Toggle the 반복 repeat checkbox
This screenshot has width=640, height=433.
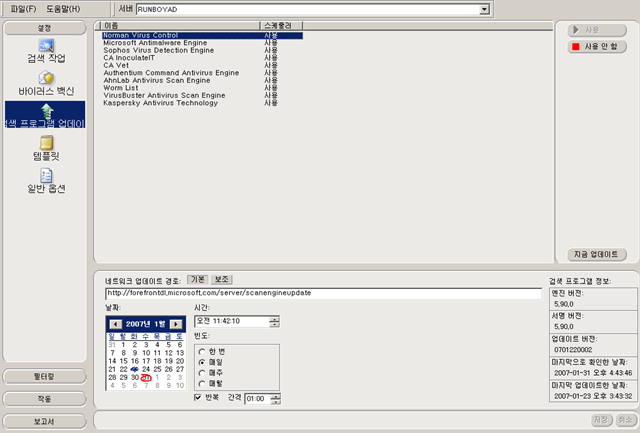pyautogui.click(x=198, y=397)
